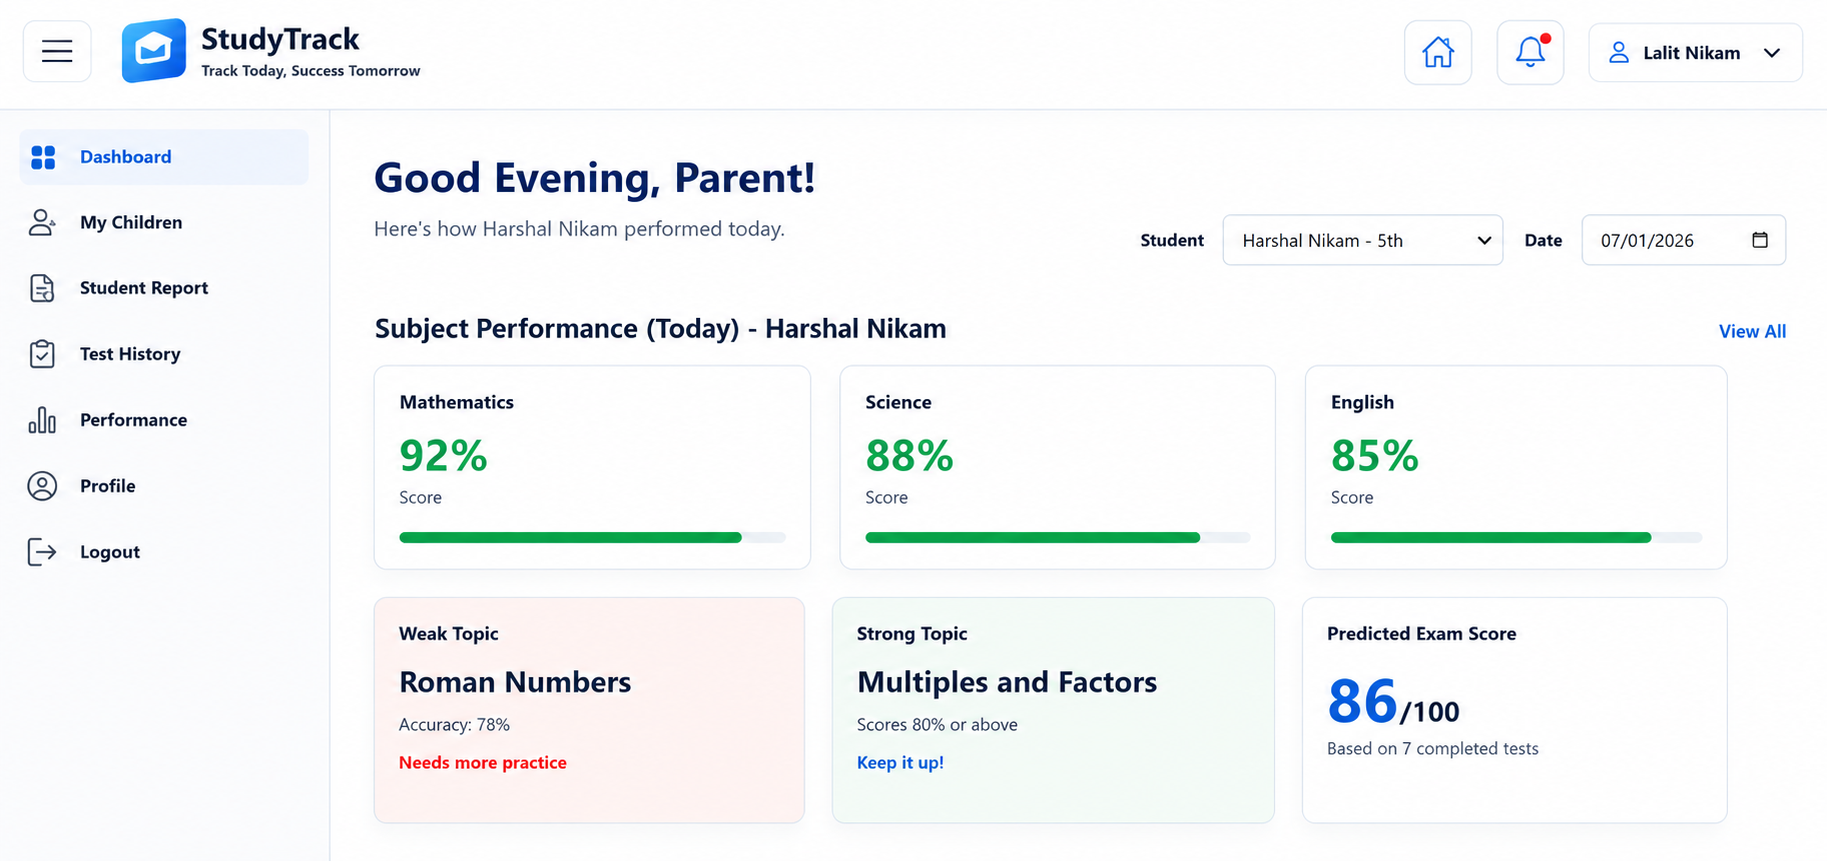This screenshot has width=1827, height=861.
Task: Click Based on 7 completed tests
Action: [1432, 749]
